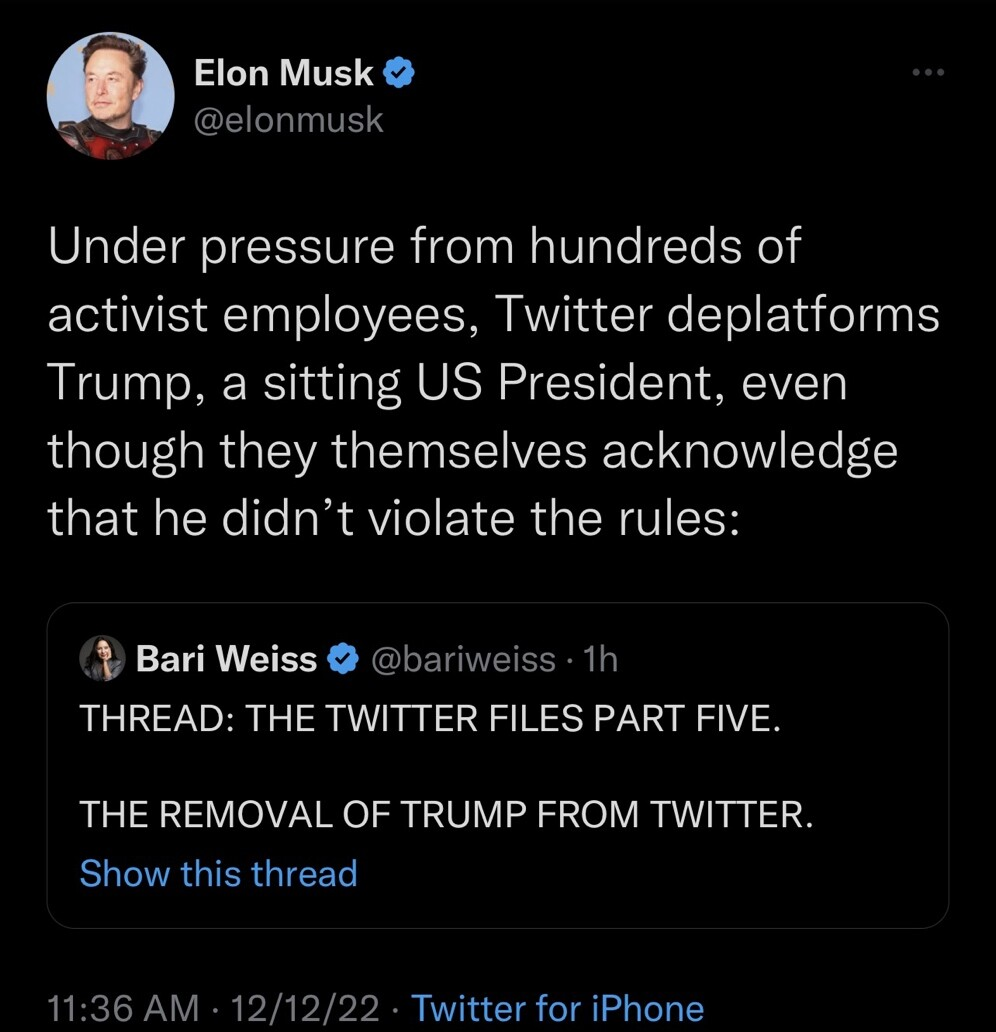Expand with Show this thread
This screenshot has width=996, height=1032.
tap(218, 873)
